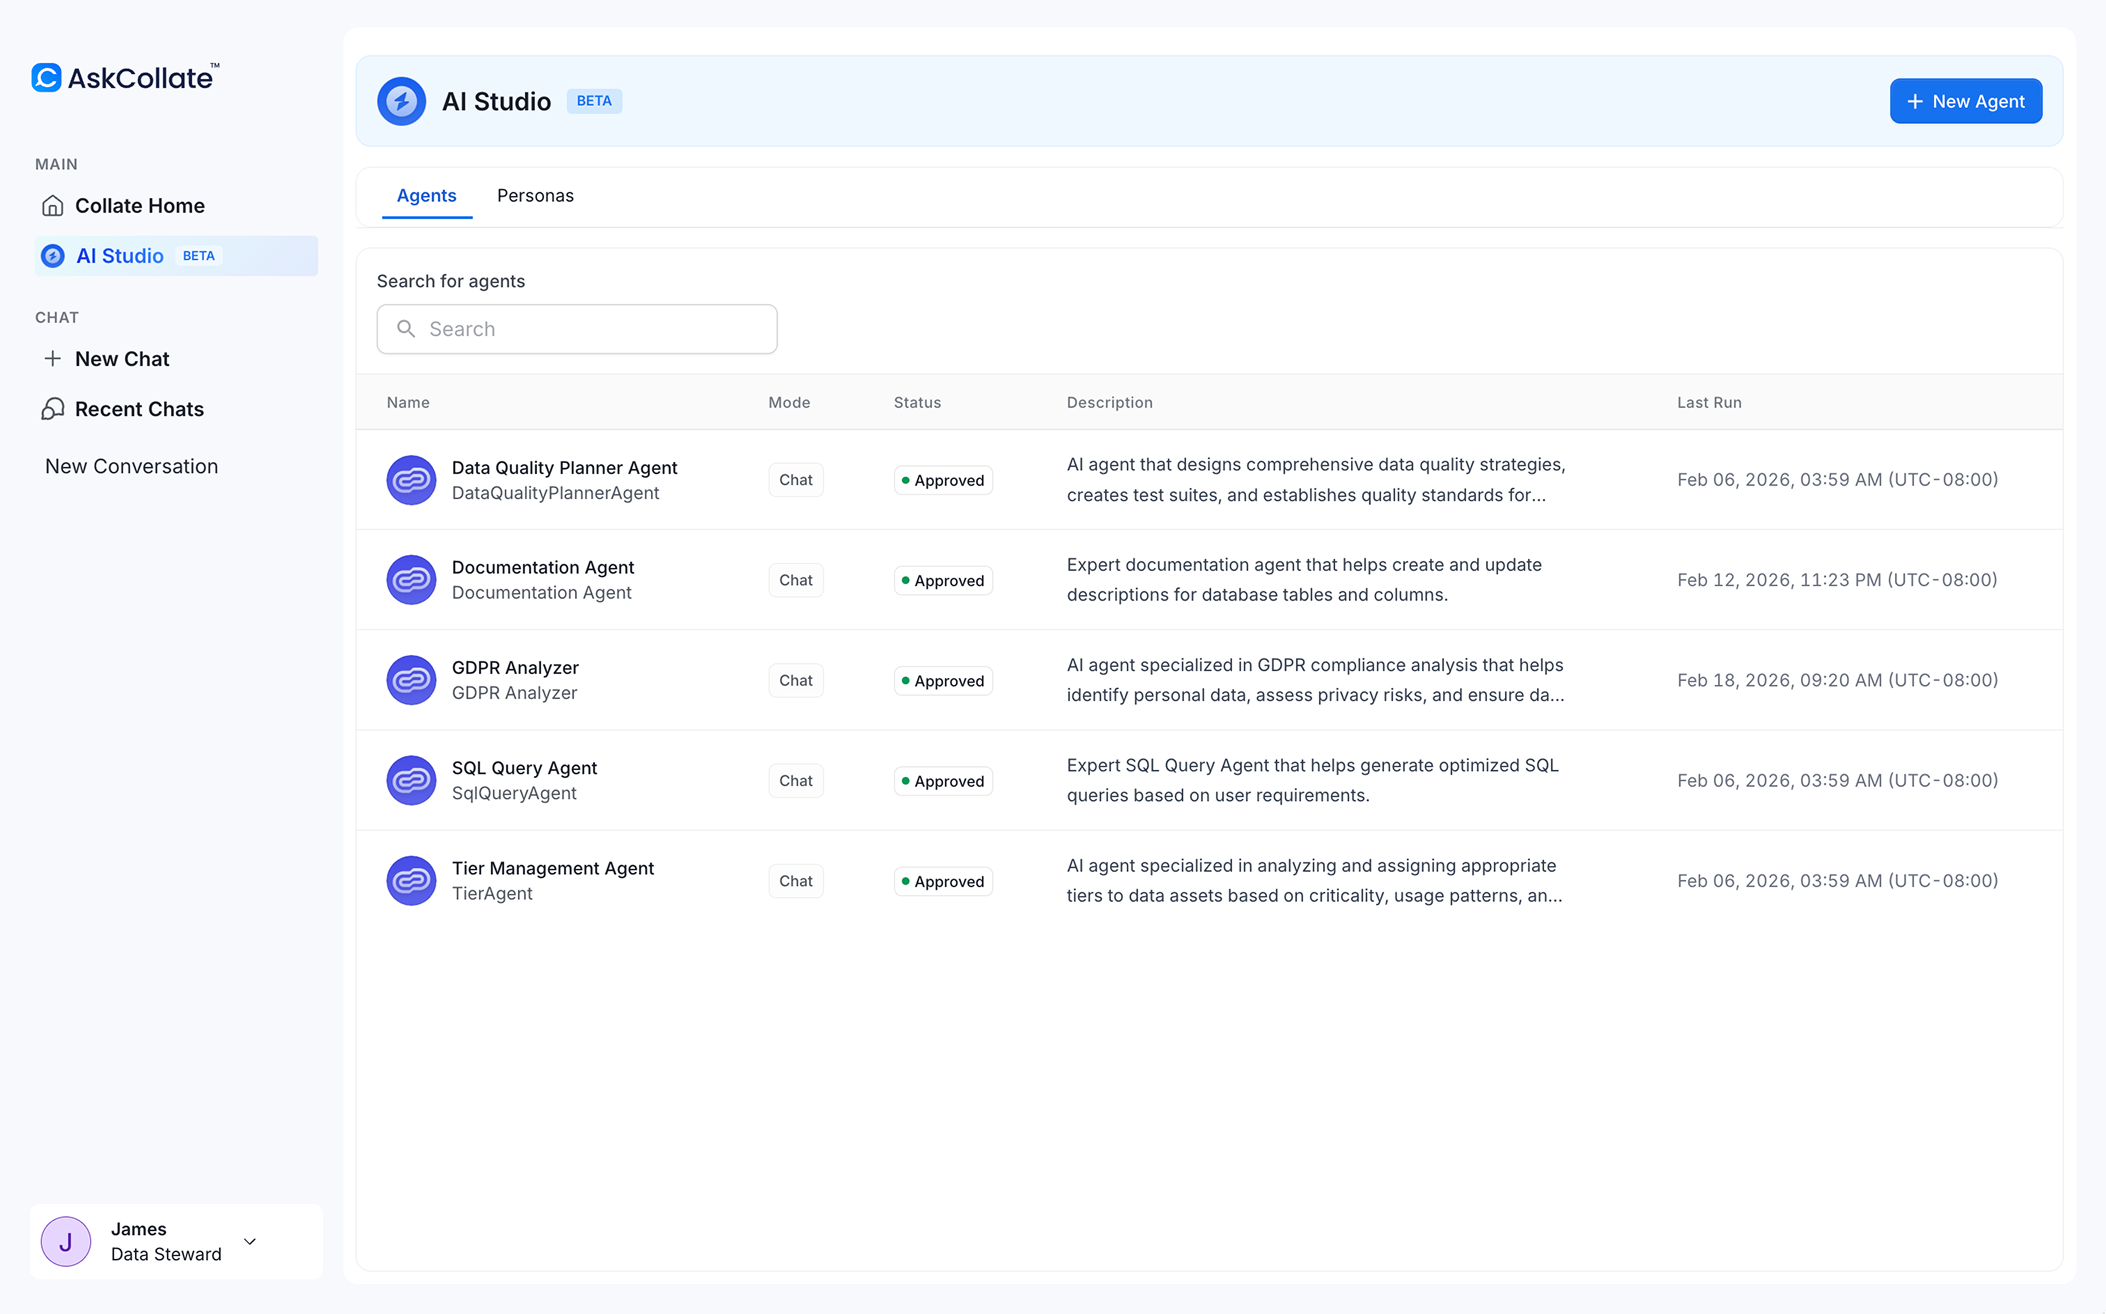Click the Collate Home house icon
The image size is (2106, 1314).
pyautogui.click(x=53, y=206)
